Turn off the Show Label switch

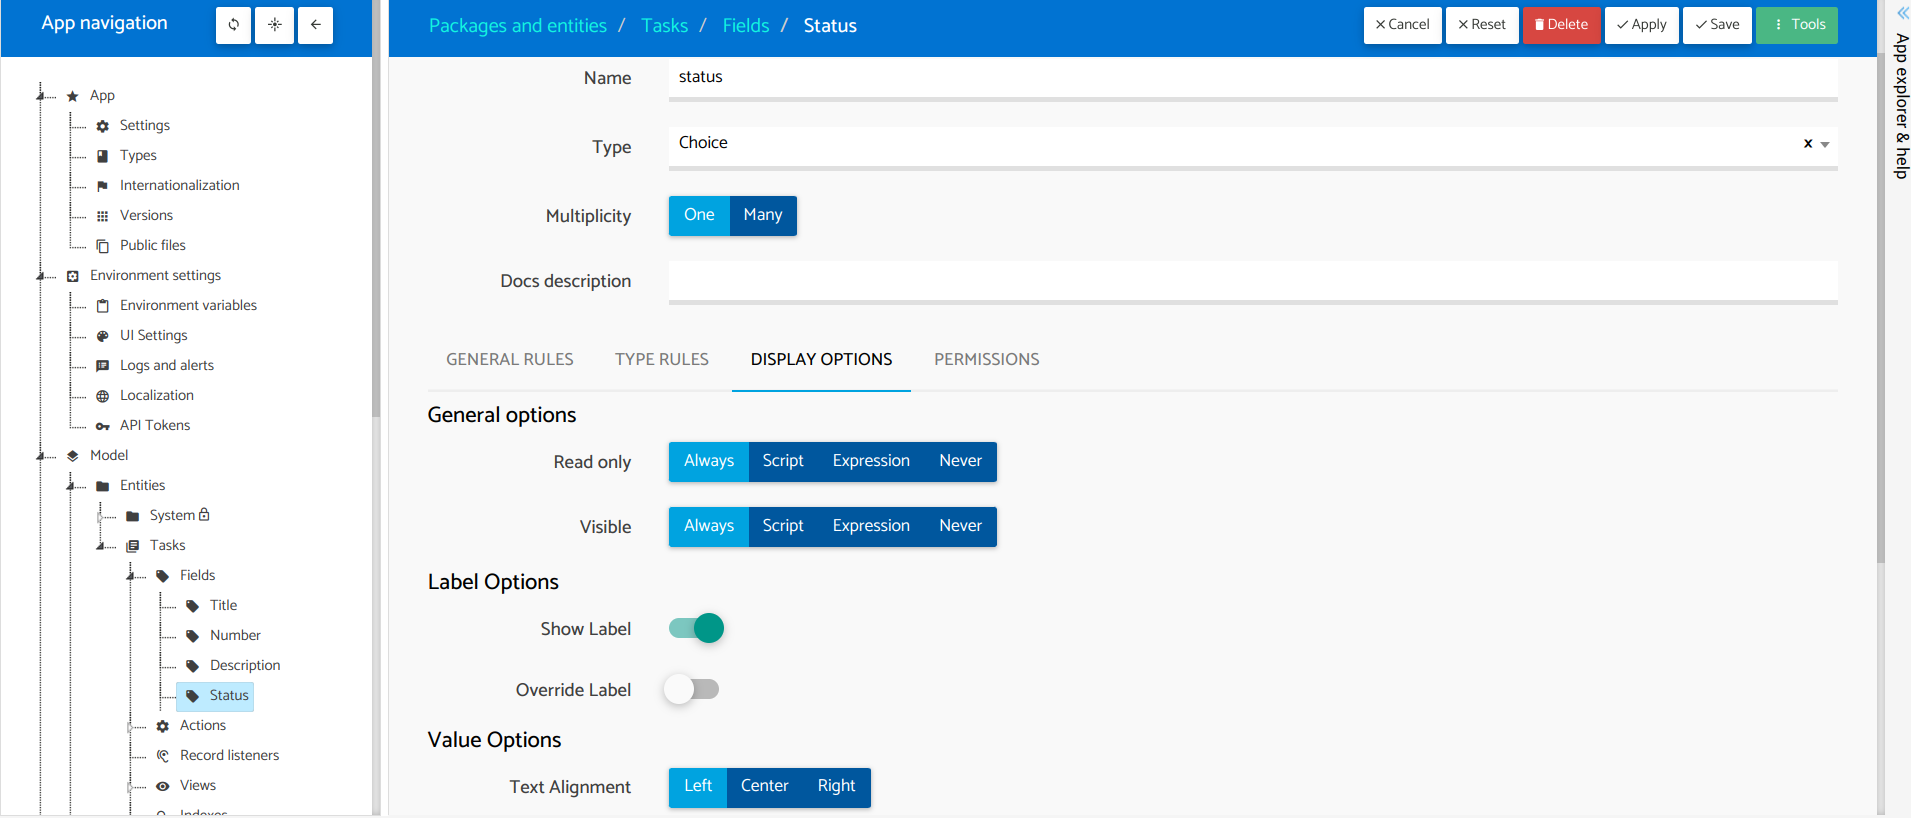(696, 628)
